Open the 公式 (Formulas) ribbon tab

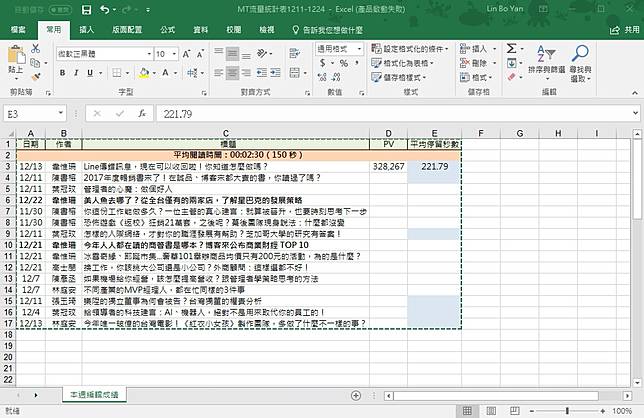click(167, 30)
